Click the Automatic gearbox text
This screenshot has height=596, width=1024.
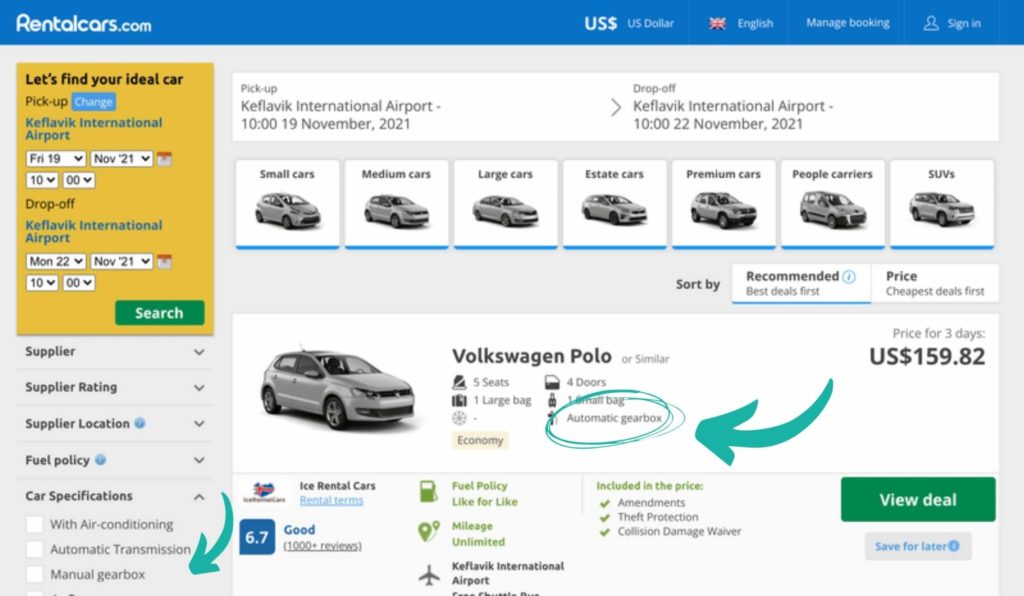point(614,418)
